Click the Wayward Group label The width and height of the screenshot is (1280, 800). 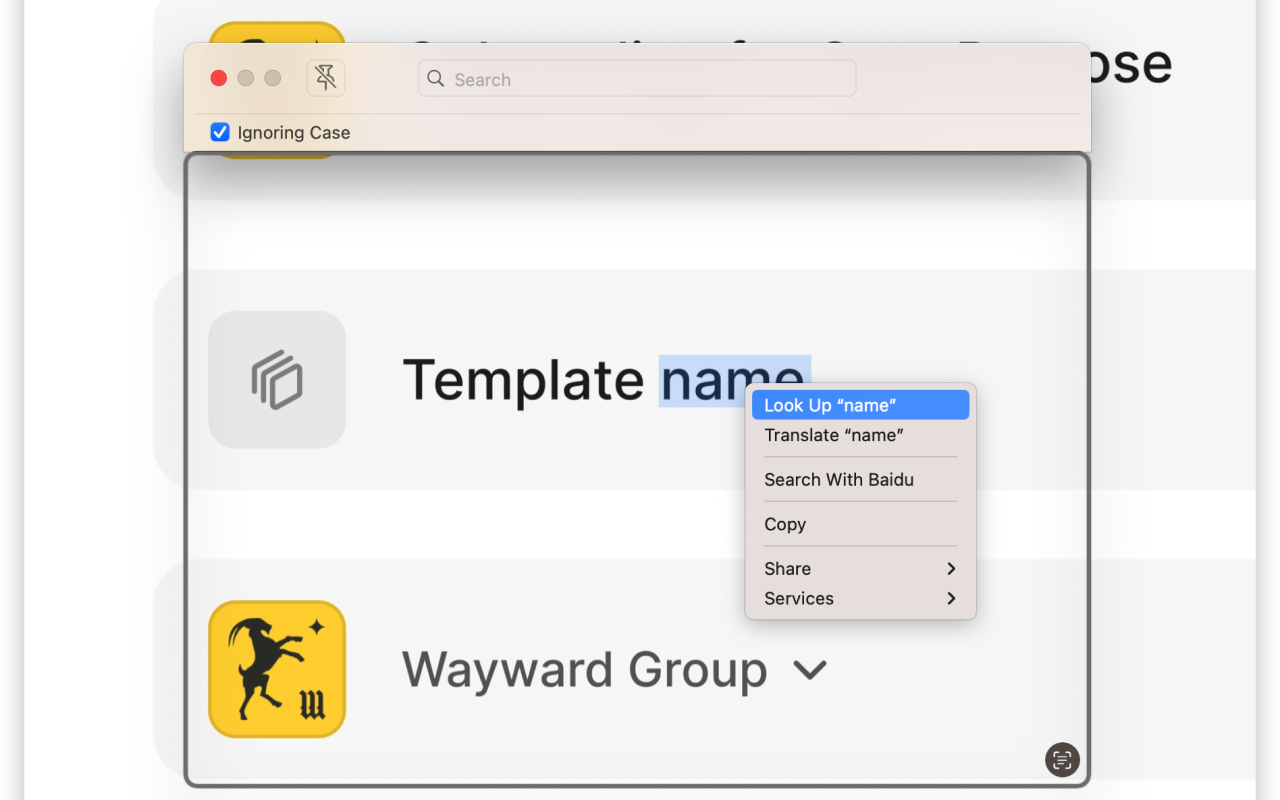click(584, 670)
